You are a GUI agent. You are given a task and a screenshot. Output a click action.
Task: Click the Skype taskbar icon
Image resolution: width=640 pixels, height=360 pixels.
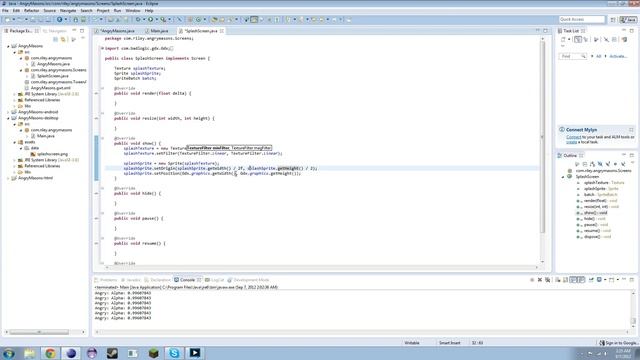tap(174, 353)
